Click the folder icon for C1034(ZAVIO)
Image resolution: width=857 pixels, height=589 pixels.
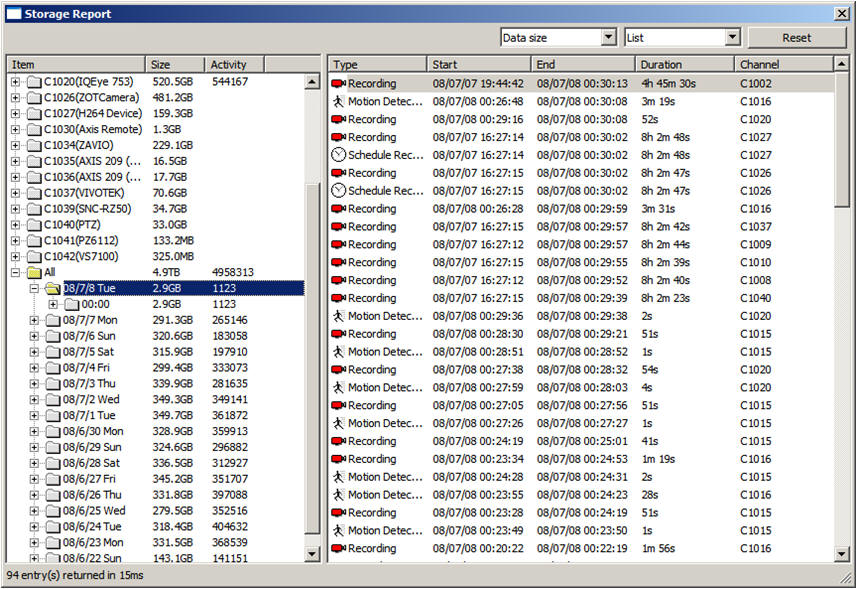pyautogui.click(x=34, y=145)
